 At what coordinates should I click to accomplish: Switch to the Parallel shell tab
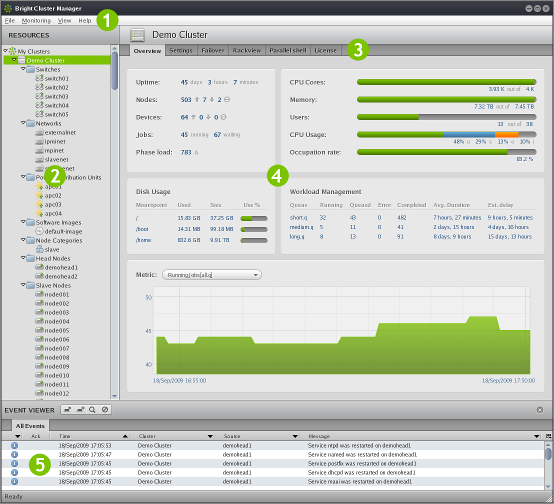(x=288, y=51)
